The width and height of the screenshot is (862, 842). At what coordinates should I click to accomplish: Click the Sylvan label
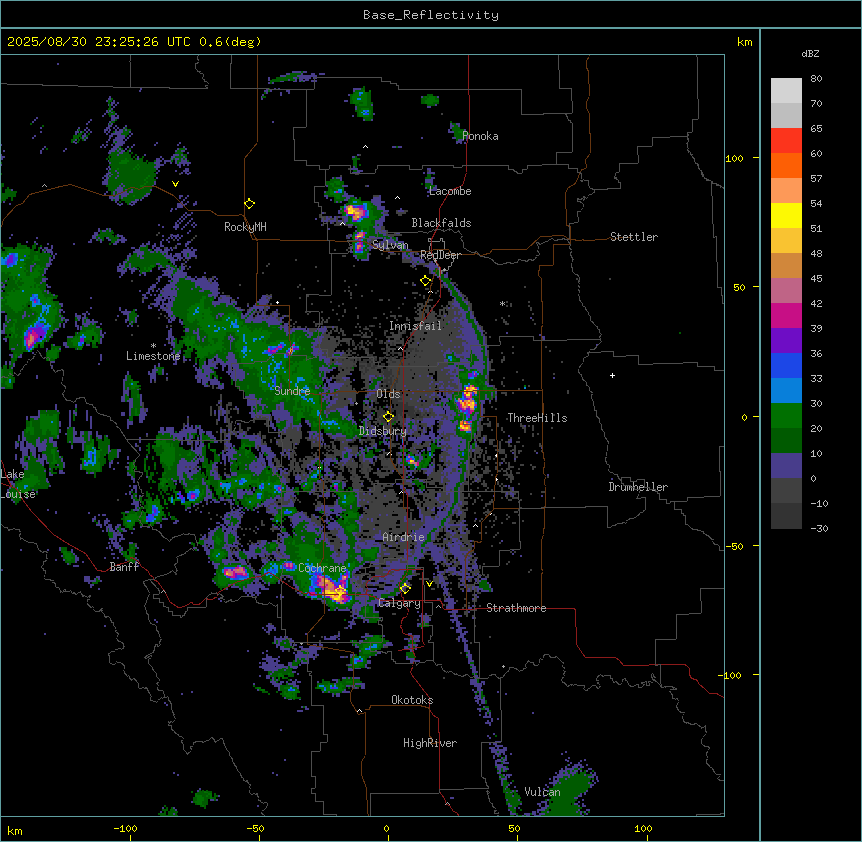click(x=390, y=245)
